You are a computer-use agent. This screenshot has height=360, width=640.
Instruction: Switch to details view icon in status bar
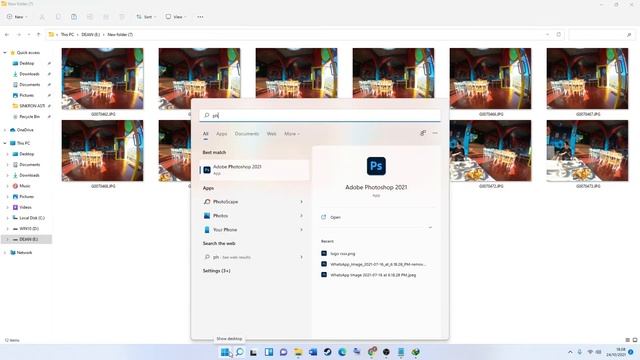(628, 340)
